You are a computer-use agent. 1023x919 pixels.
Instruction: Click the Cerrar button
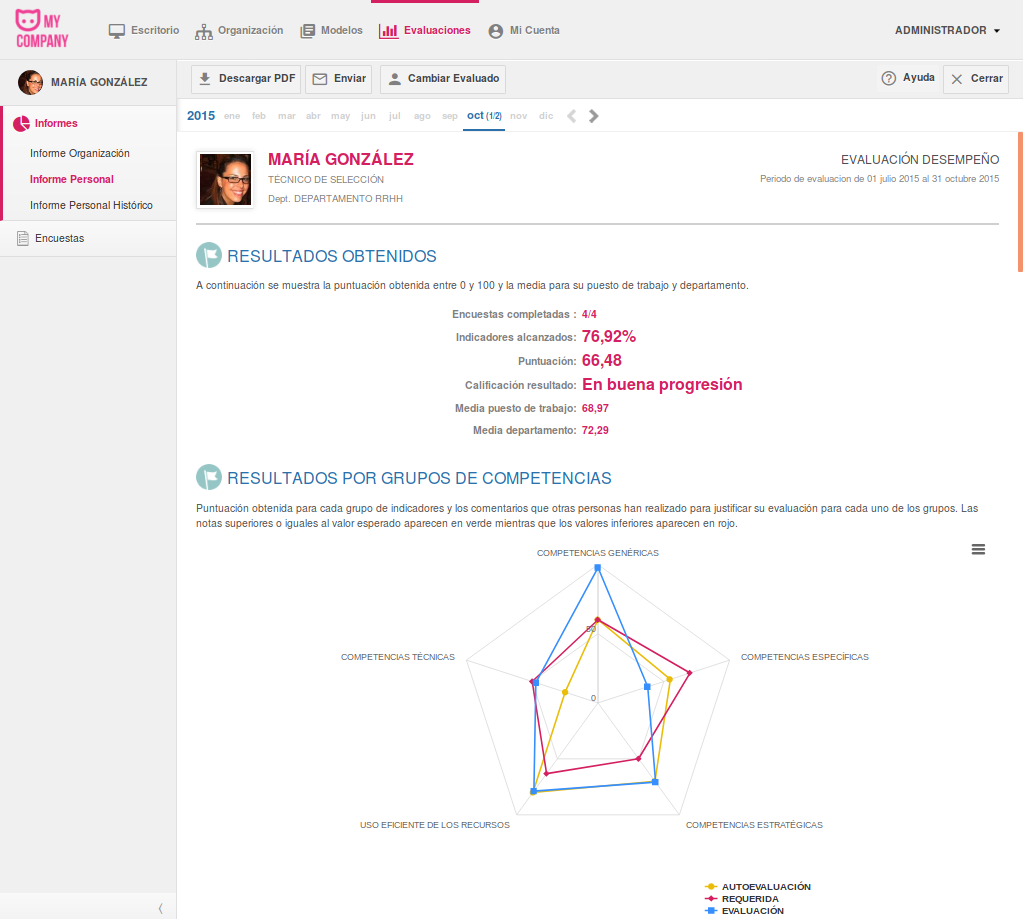(x=976, y=79)
